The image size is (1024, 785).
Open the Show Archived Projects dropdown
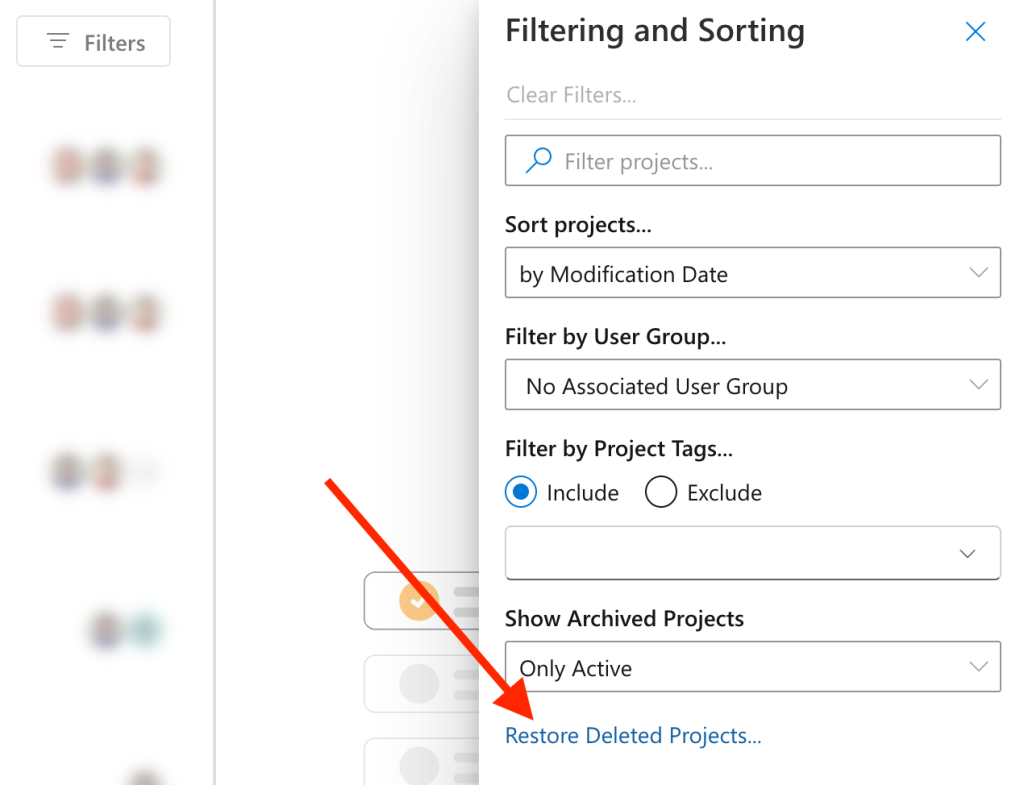752,667
